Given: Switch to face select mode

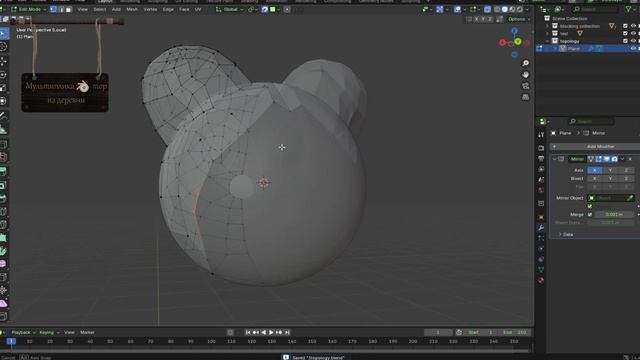Looking at the screenshot, I should (69, 9).
